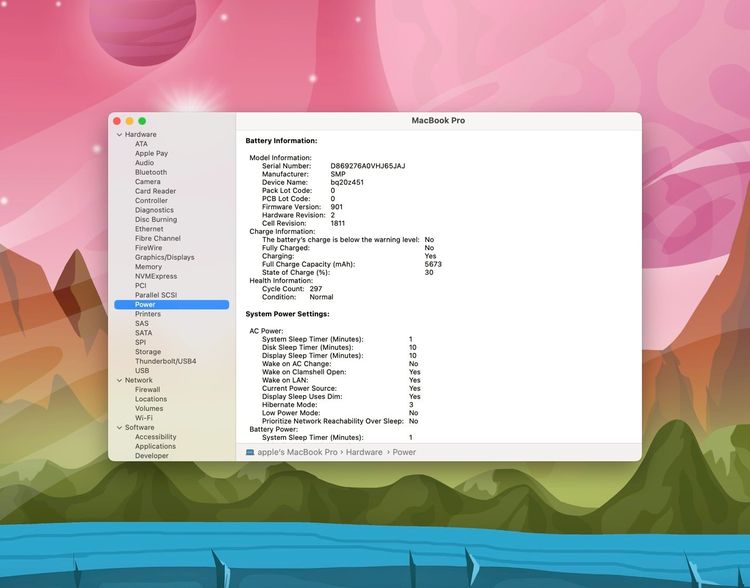The height and width of the screenshot is (588, 750).
Task: Click the Full Charge Capacity value 5673
Action: click(x=433, y=264)
